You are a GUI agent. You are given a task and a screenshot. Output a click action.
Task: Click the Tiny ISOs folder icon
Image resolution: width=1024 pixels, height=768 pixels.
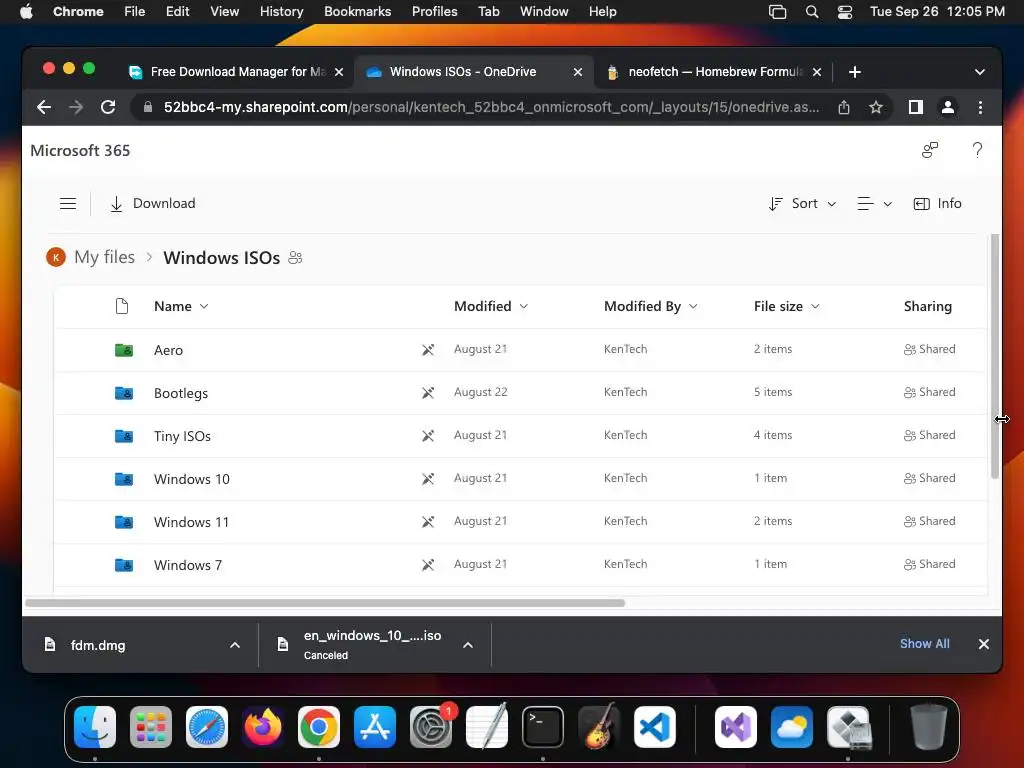coord(124,436)
